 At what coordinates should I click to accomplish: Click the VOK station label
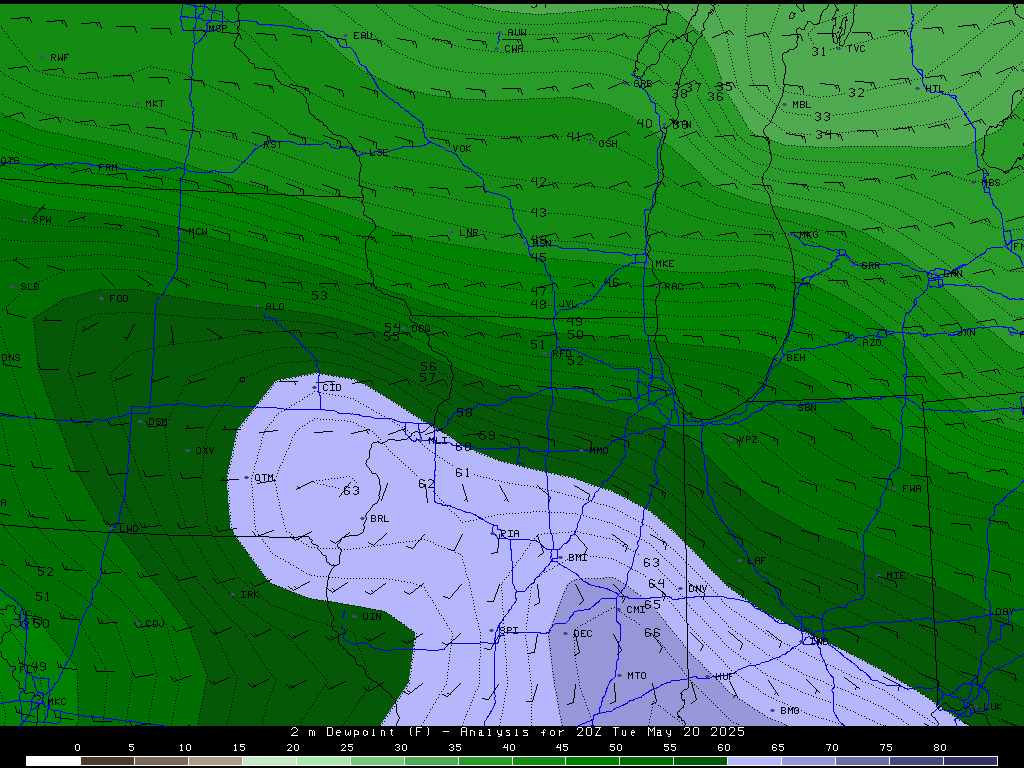(x=462, y=149)
